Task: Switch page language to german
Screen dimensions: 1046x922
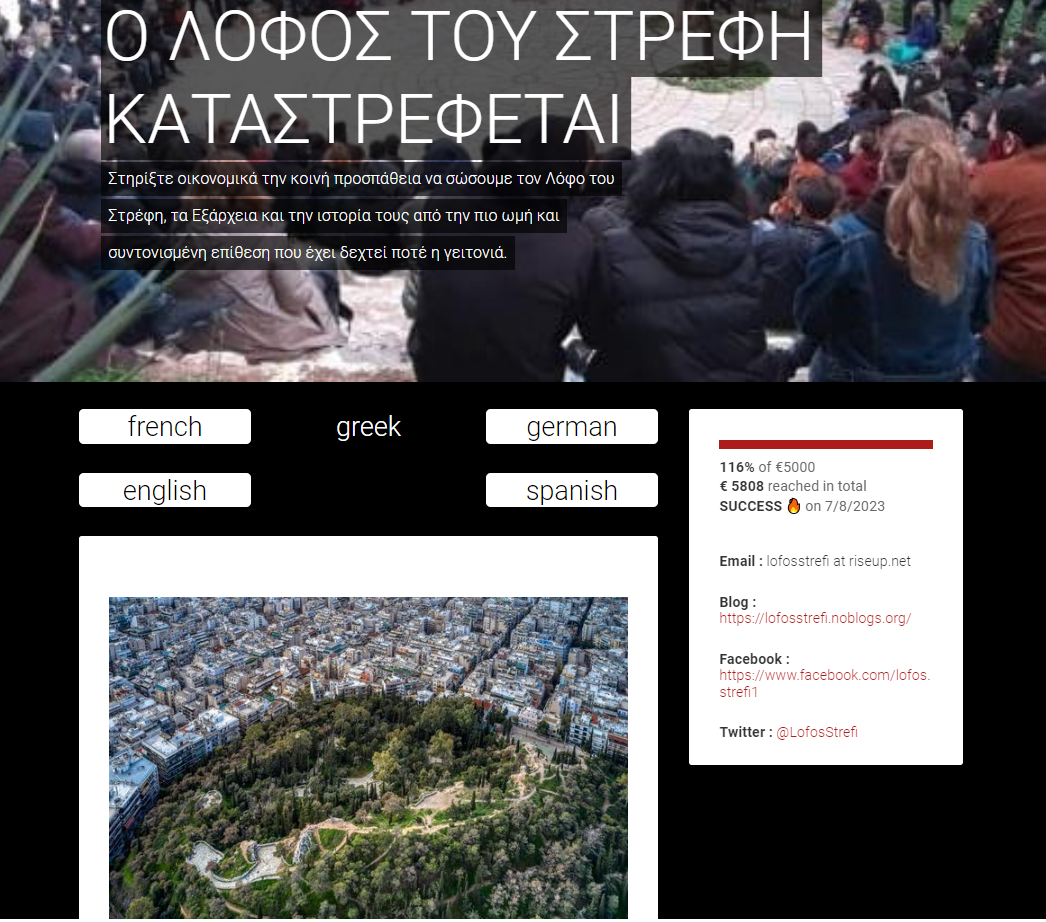Action: [572, 426]
